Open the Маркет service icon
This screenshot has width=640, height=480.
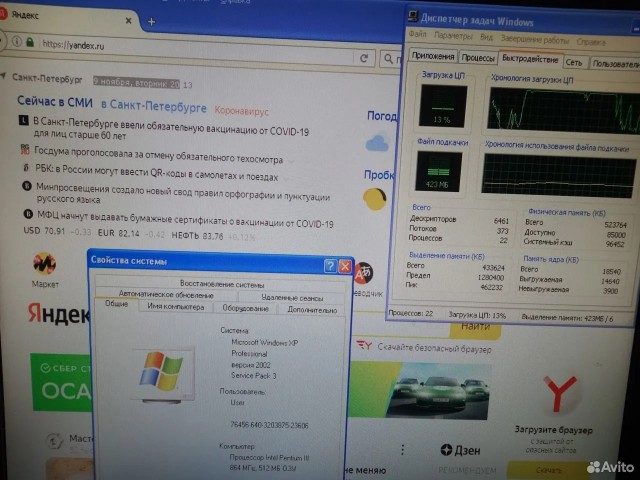pyautogui.click(x=44, y=264)
